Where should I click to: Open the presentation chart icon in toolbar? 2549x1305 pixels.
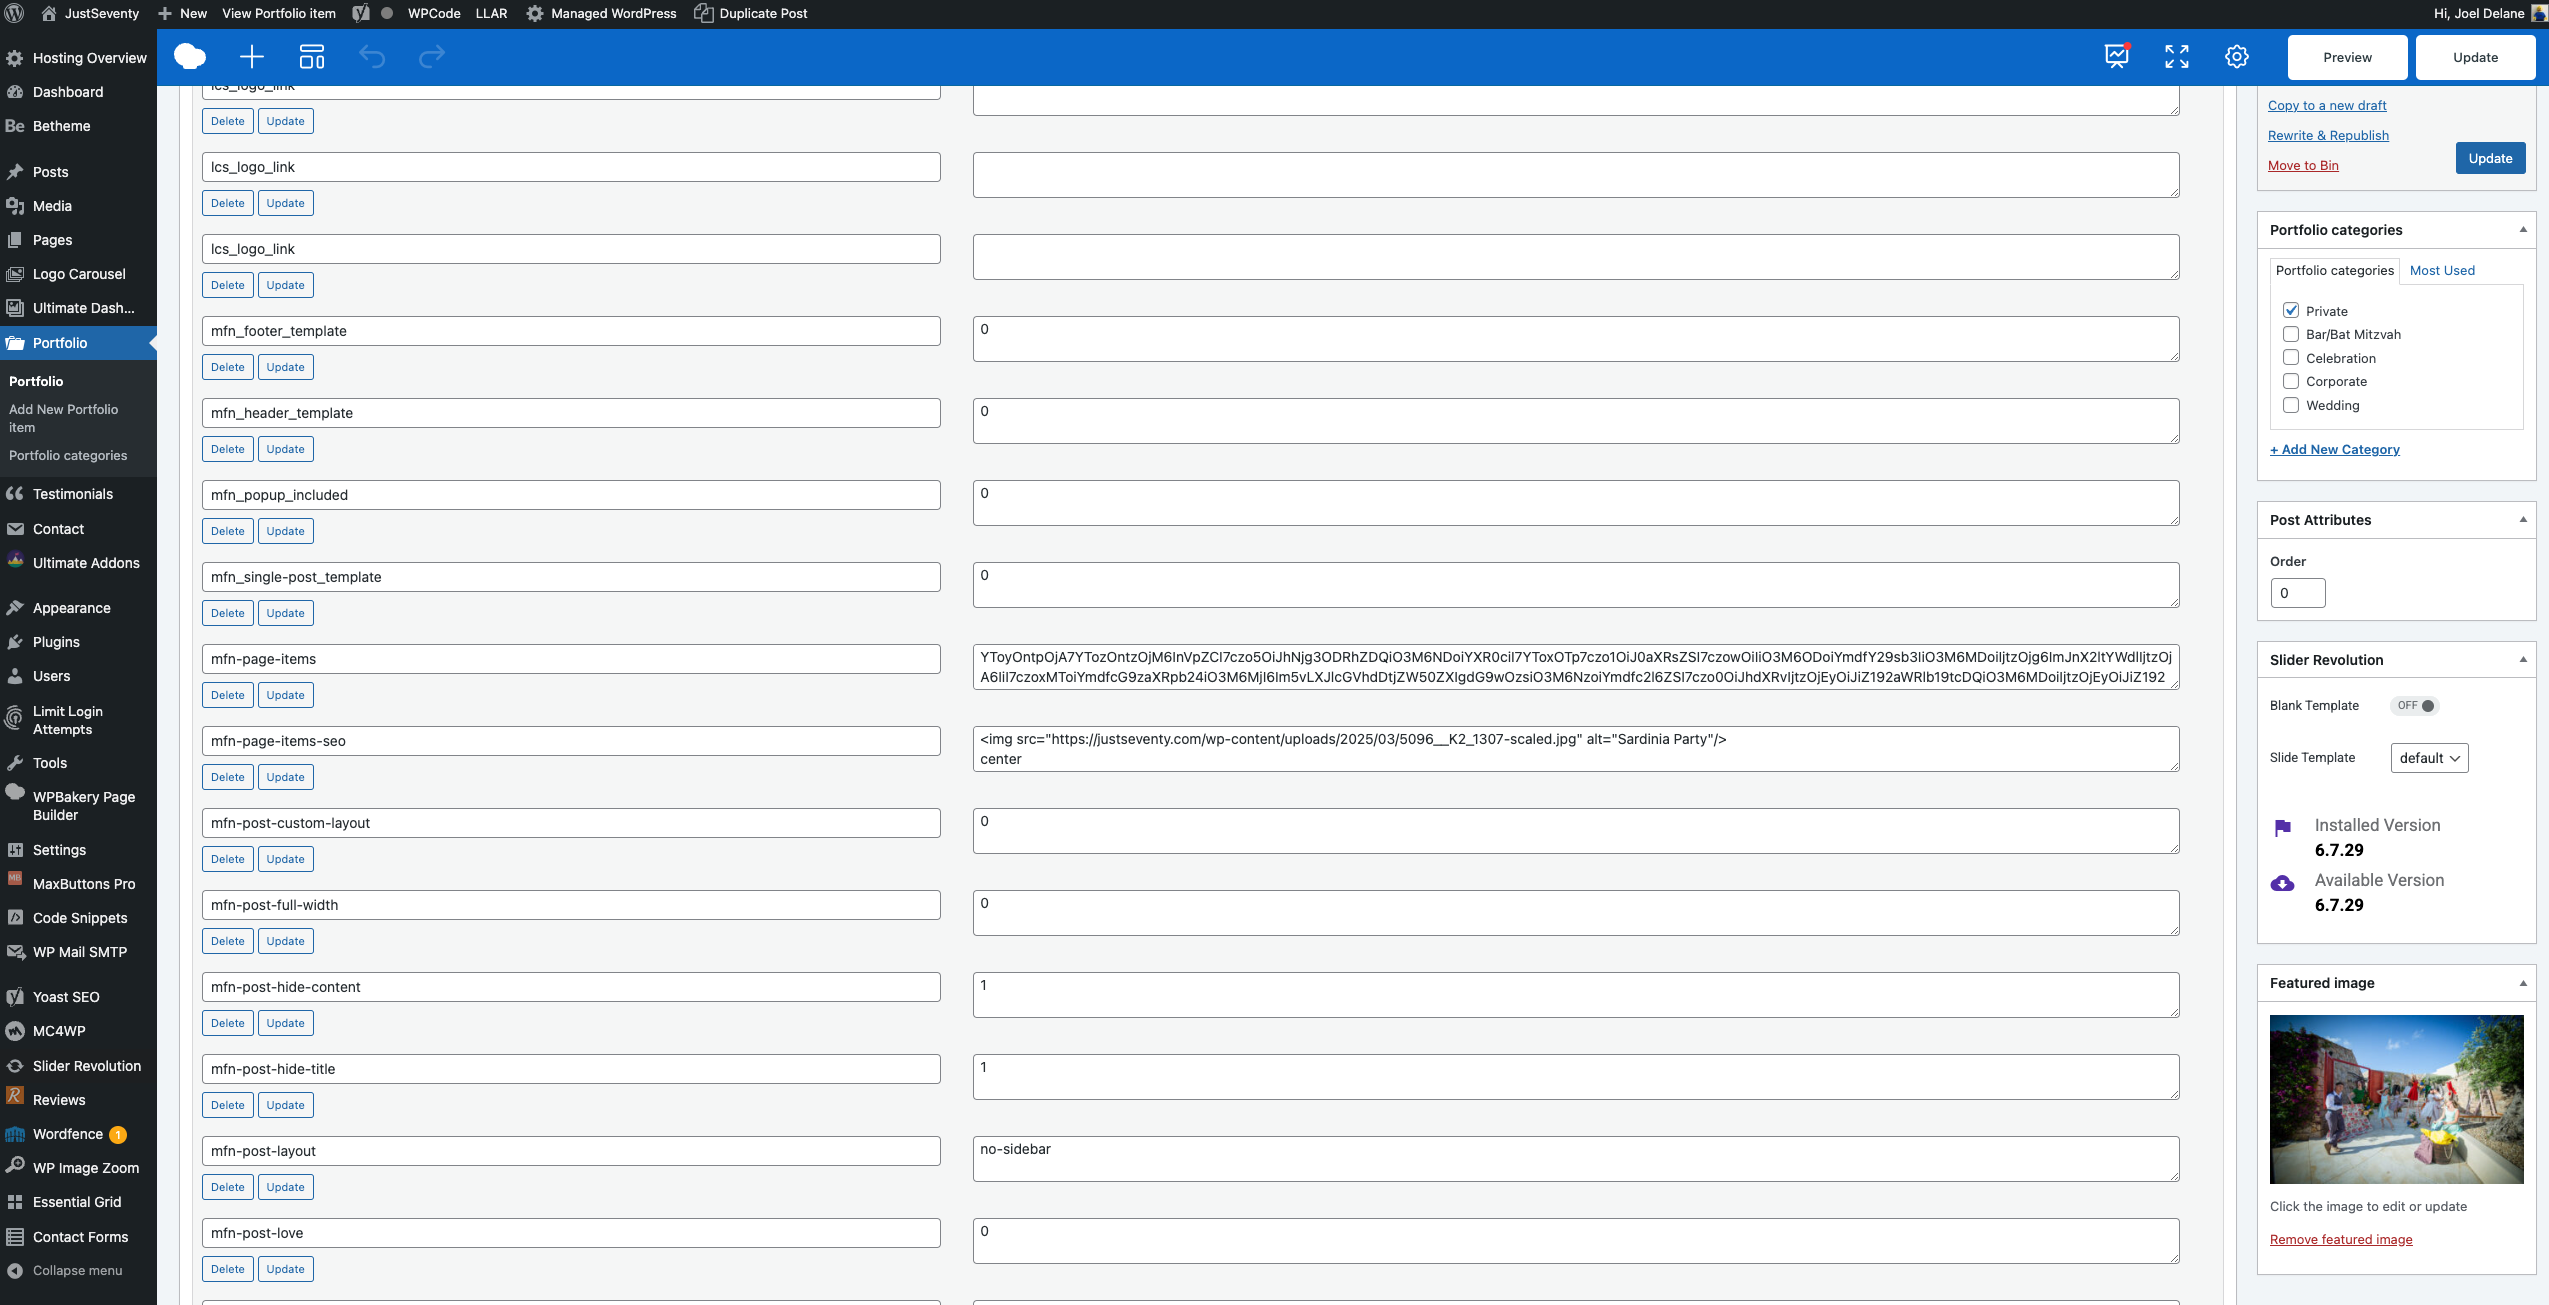tap(2116, 57)
